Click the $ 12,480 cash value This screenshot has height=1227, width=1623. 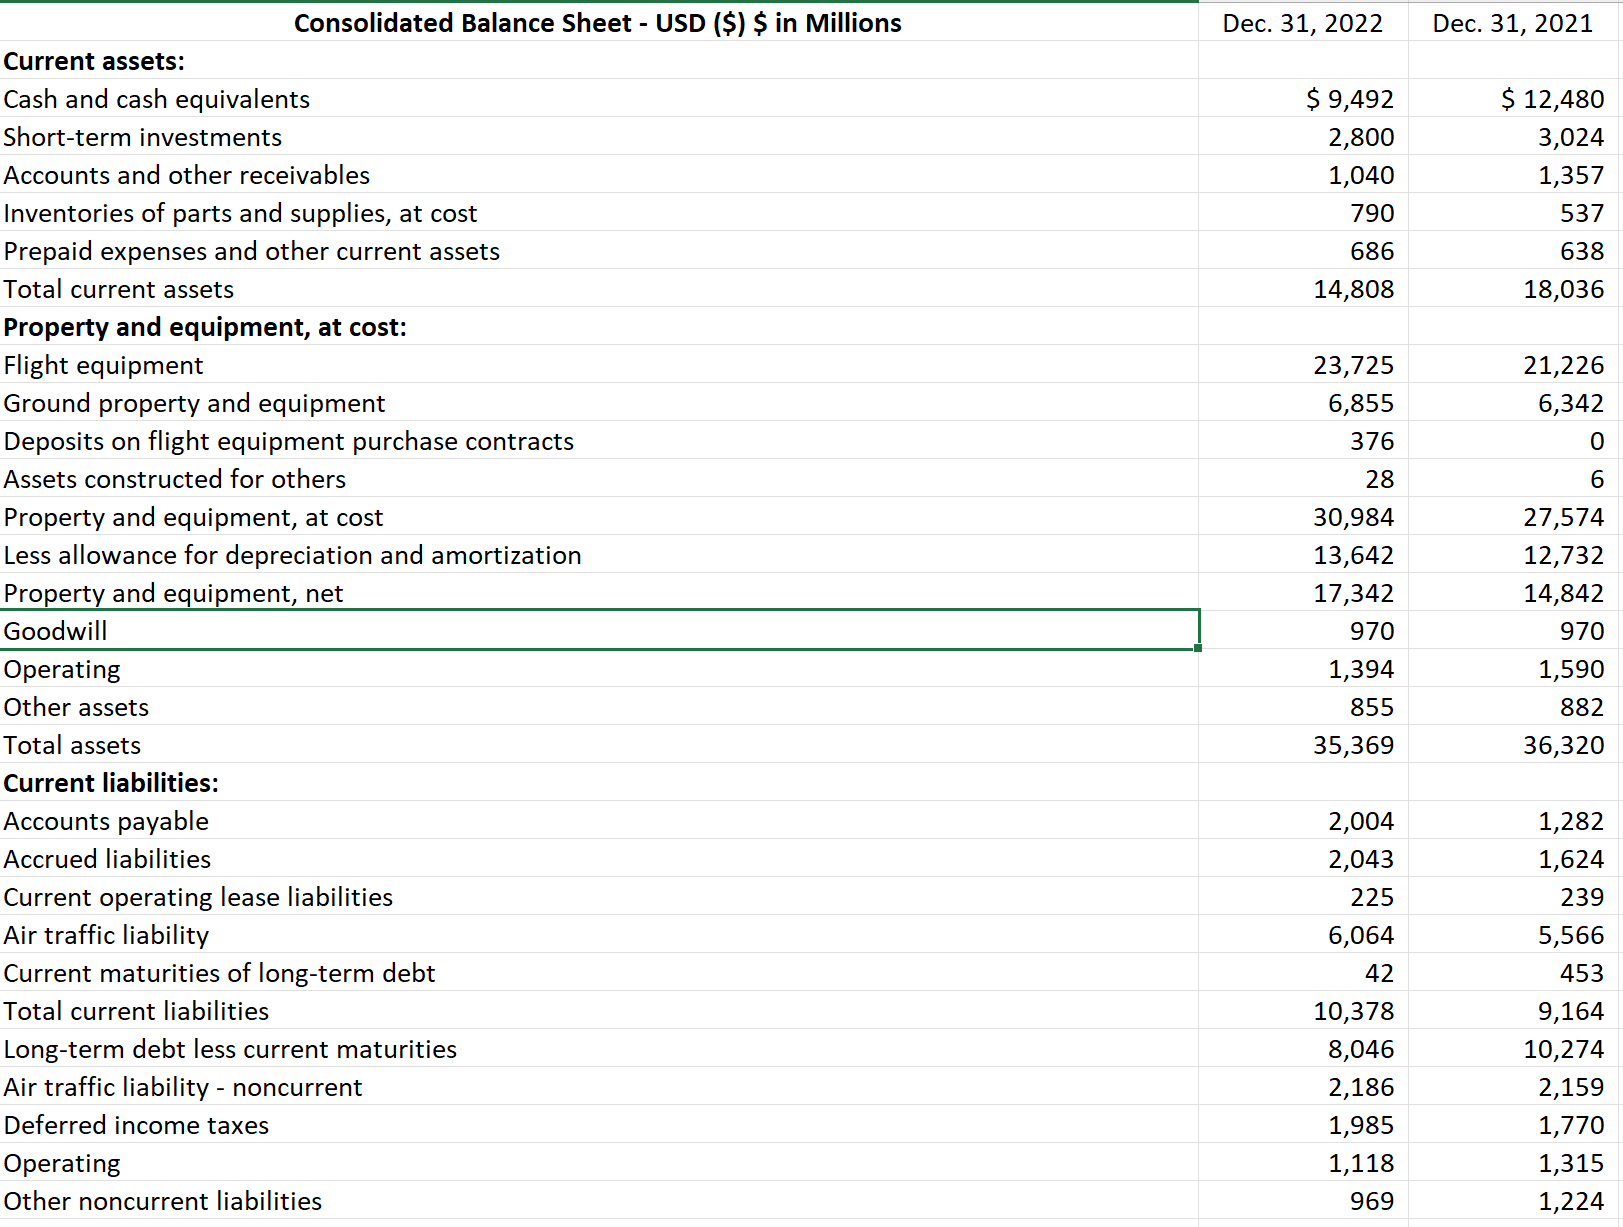(x=1552, y=99)
